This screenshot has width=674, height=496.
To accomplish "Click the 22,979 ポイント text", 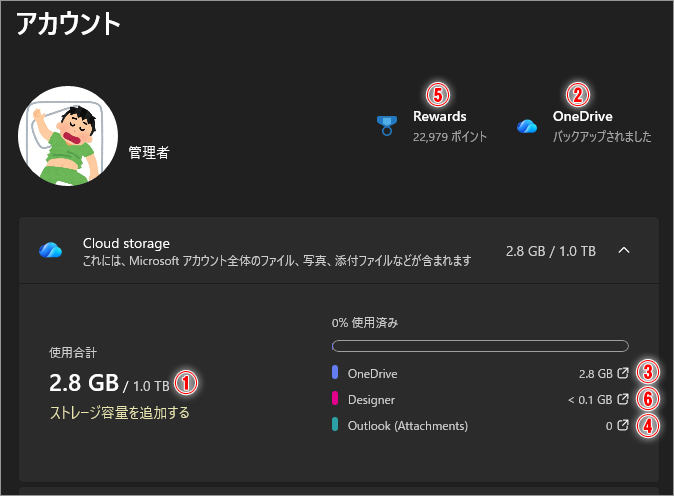I will pos(450,137).
